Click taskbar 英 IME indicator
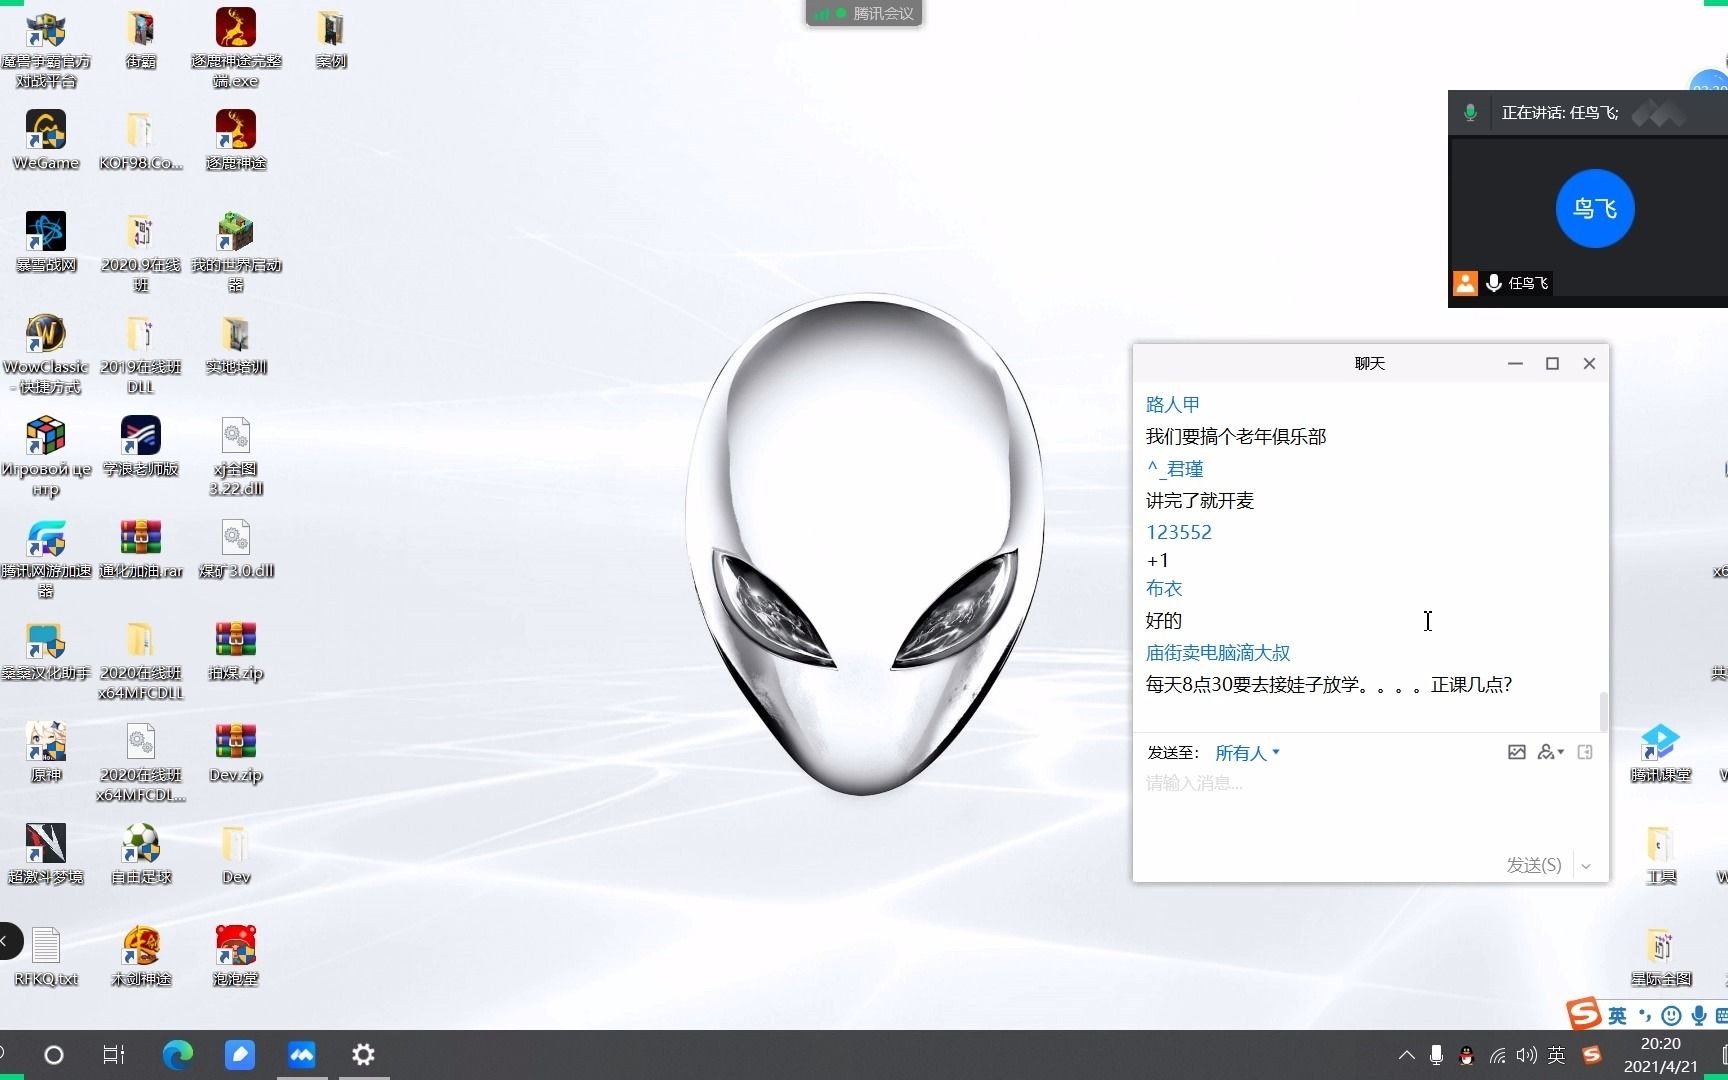 tap(1557, 1055)
